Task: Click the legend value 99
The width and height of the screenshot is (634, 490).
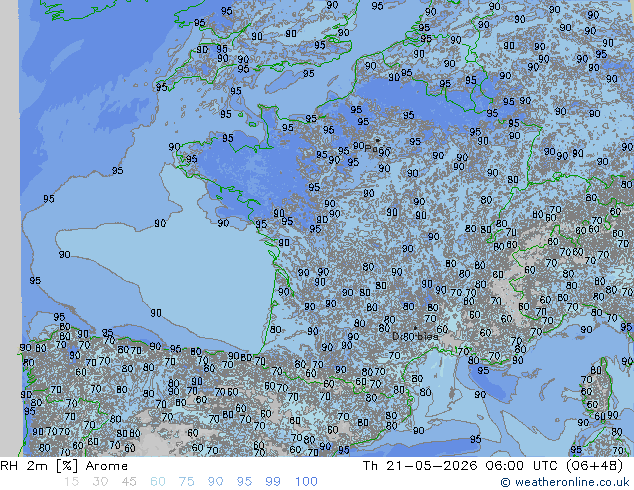Action: pos(273,482)
